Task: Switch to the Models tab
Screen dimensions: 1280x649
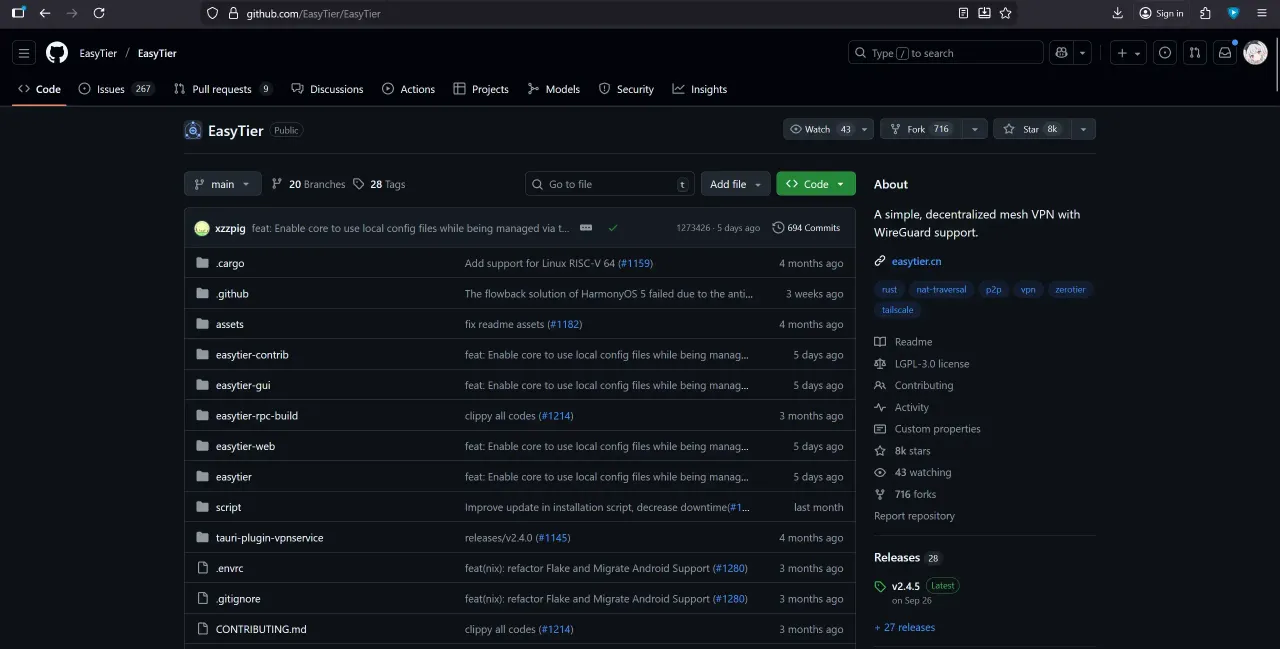Action: [x=554, y=89]
